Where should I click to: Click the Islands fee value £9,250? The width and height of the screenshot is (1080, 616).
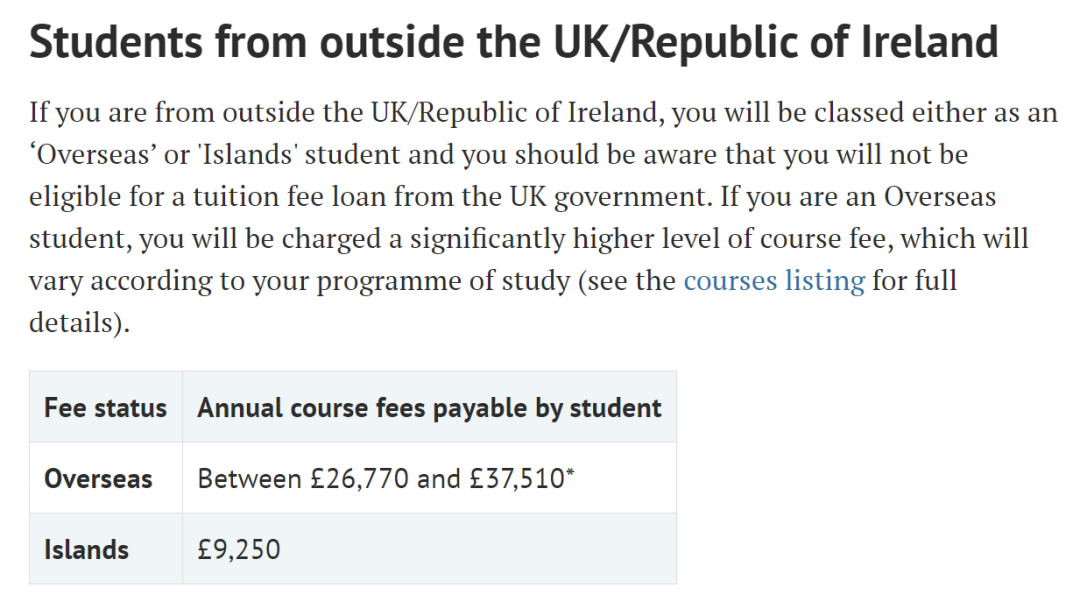click(x=238, y=549)
